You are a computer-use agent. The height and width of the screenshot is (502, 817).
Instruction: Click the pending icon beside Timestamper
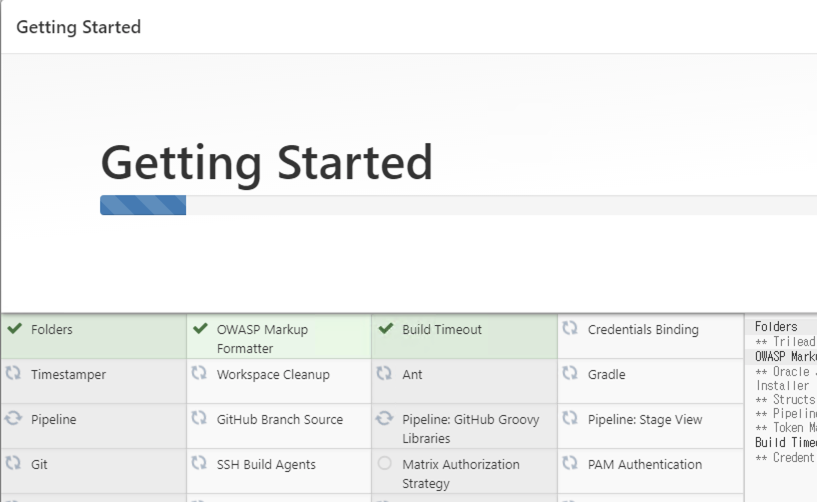pyautogui.click(x=13, y=373)
